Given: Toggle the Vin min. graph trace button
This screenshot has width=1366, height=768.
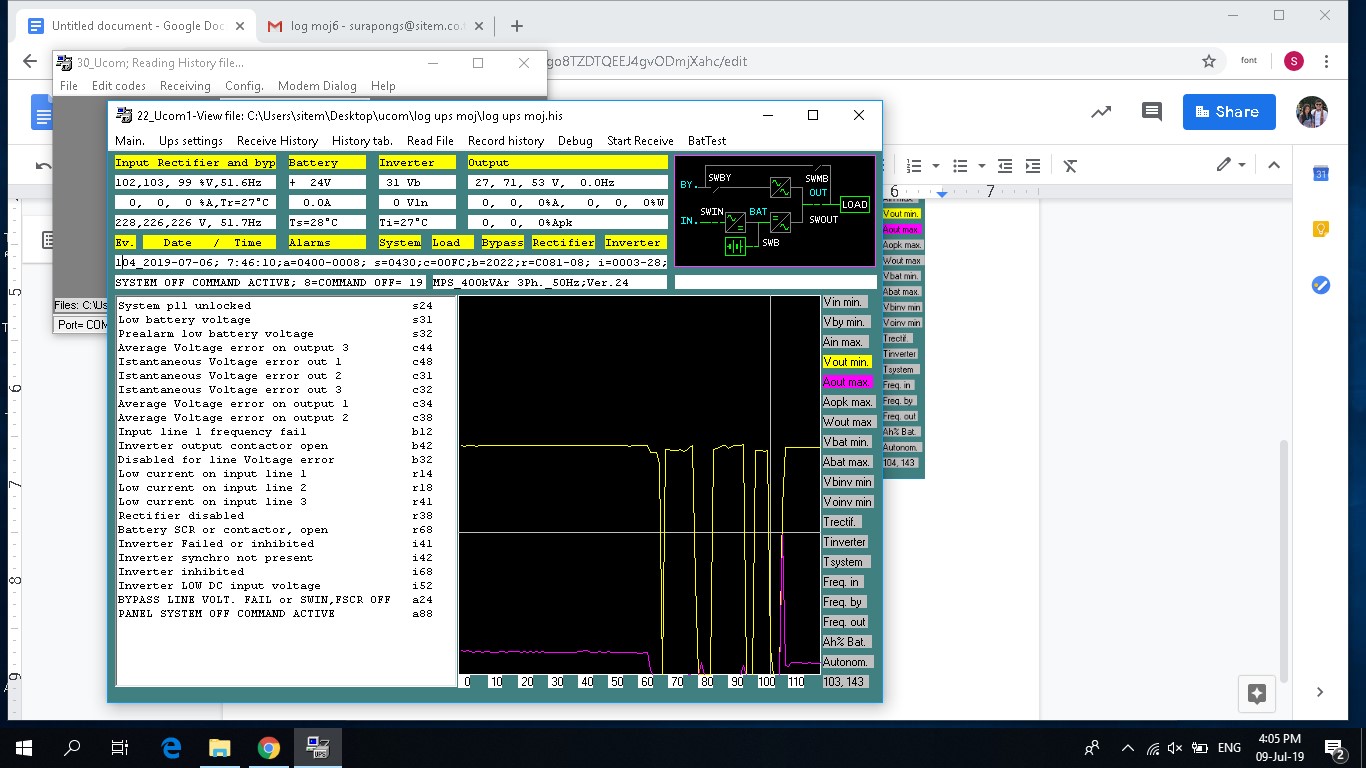Looking at the screenshot, I should [x=846, y=302].
